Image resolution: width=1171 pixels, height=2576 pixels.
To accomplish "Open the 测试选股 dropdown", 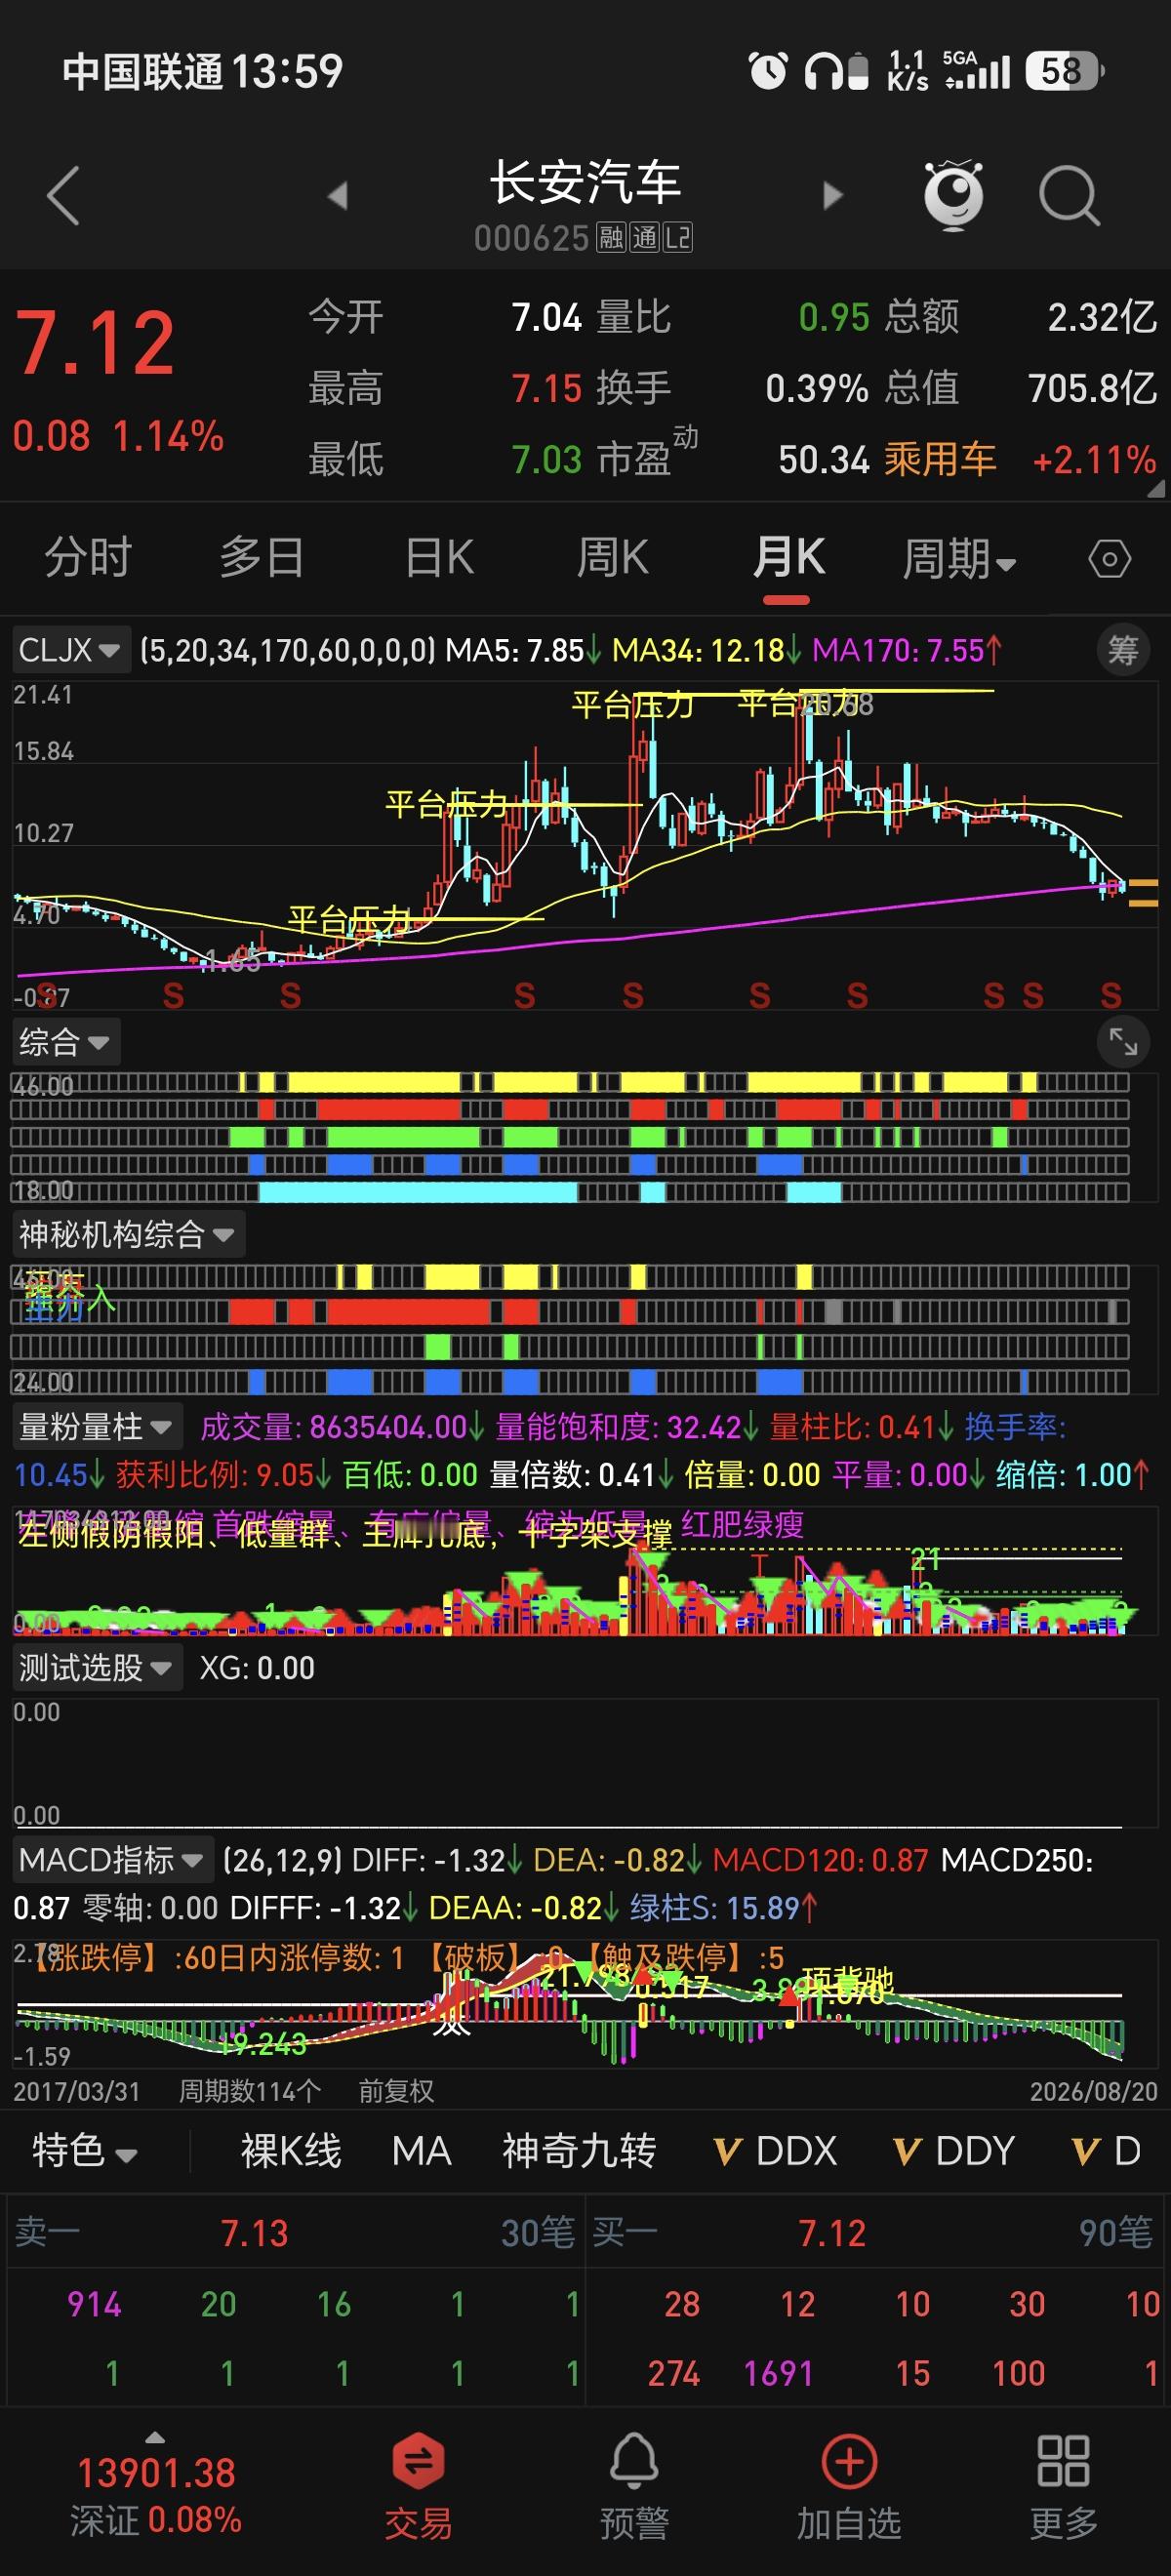I will tap(97, 1667).
